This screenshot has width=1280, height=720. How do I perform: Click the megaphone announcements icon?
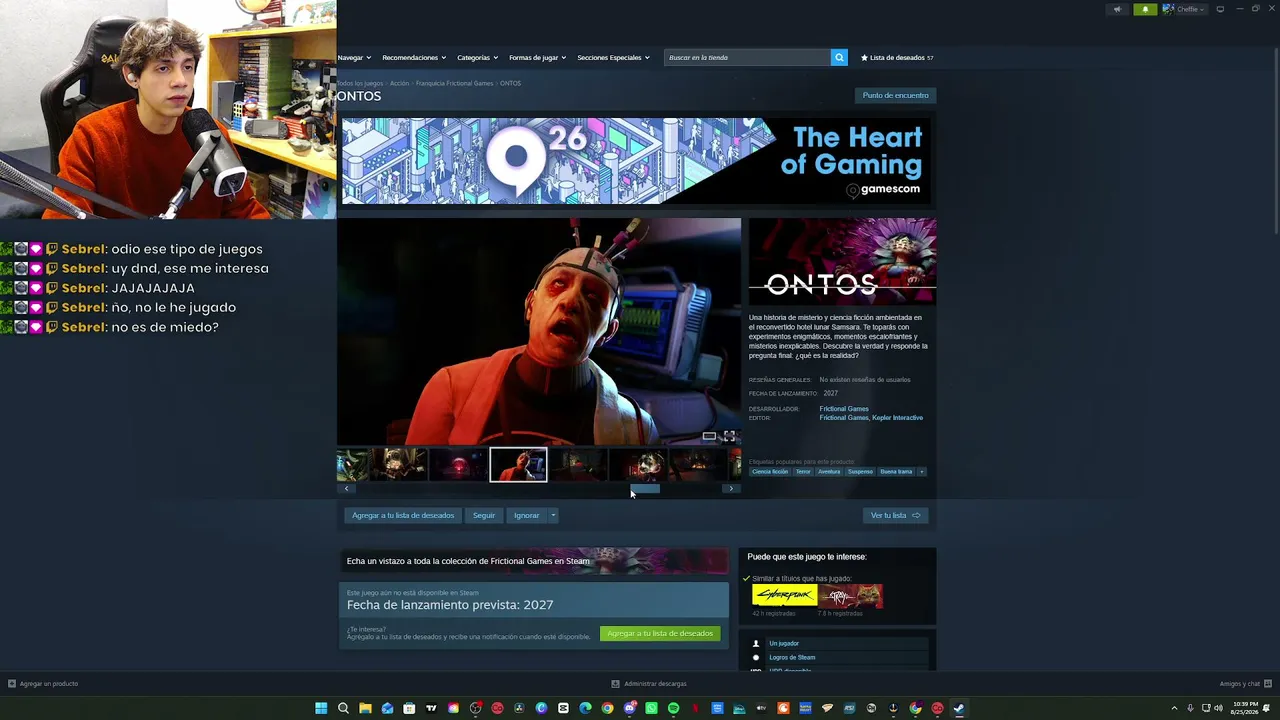point(1117,9)
